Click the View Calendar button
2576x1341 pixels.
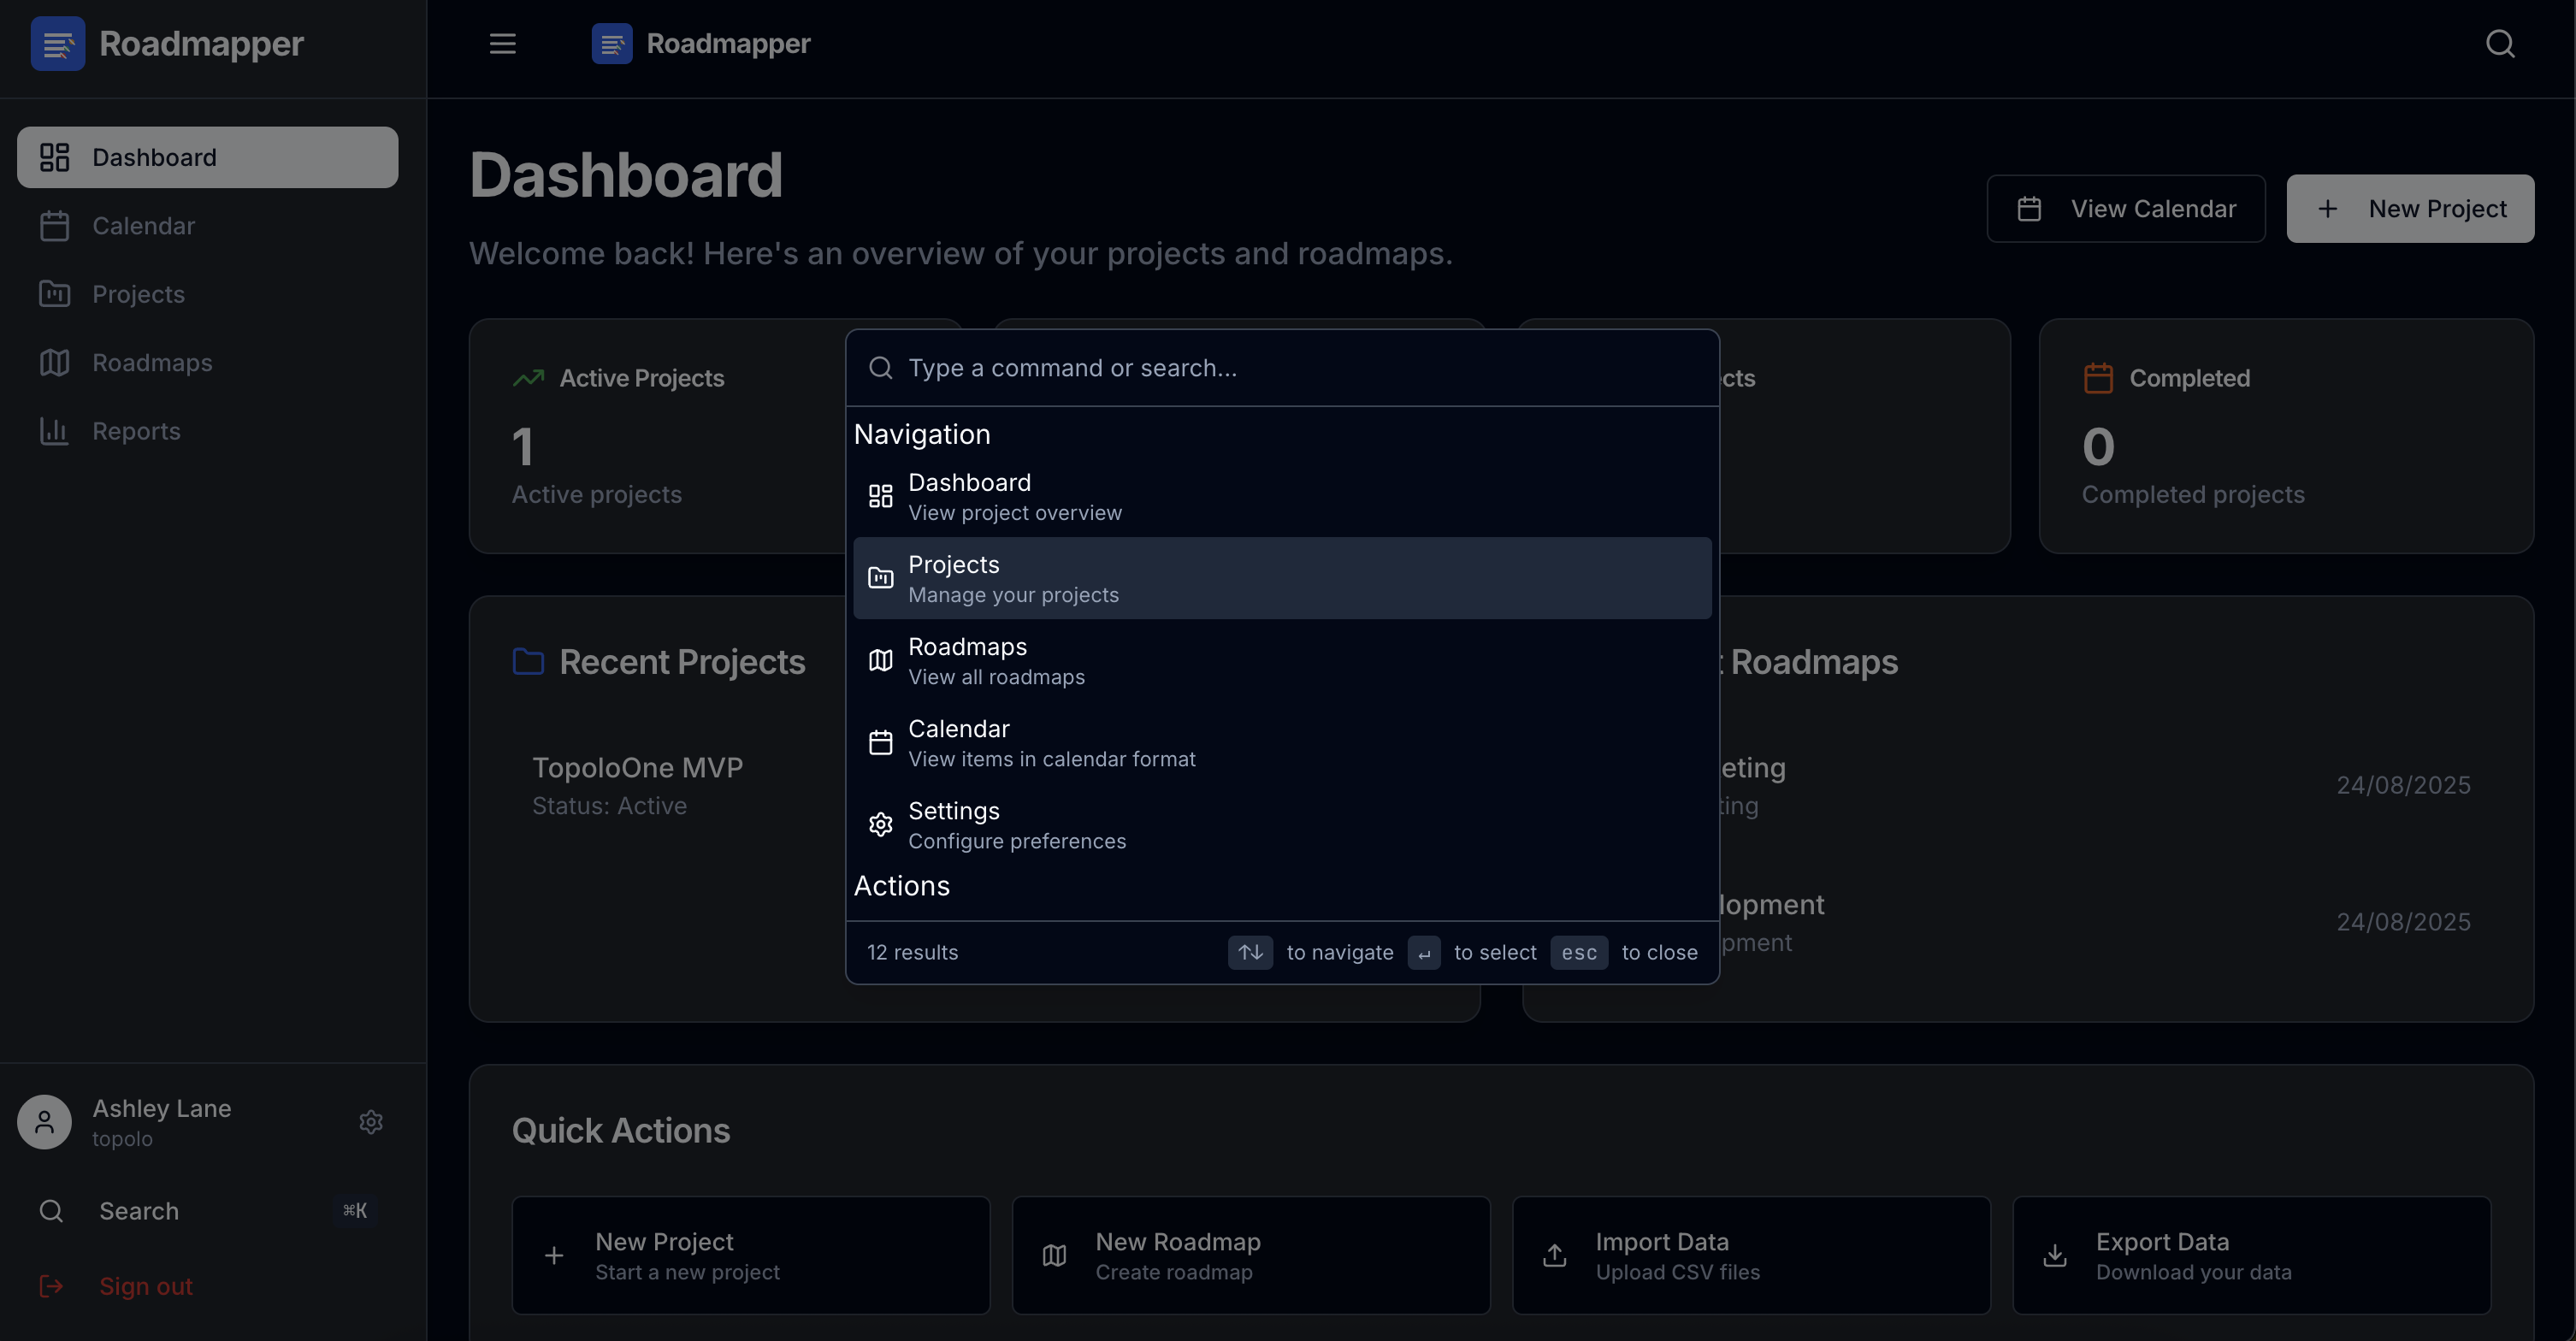pos(2125,209)
